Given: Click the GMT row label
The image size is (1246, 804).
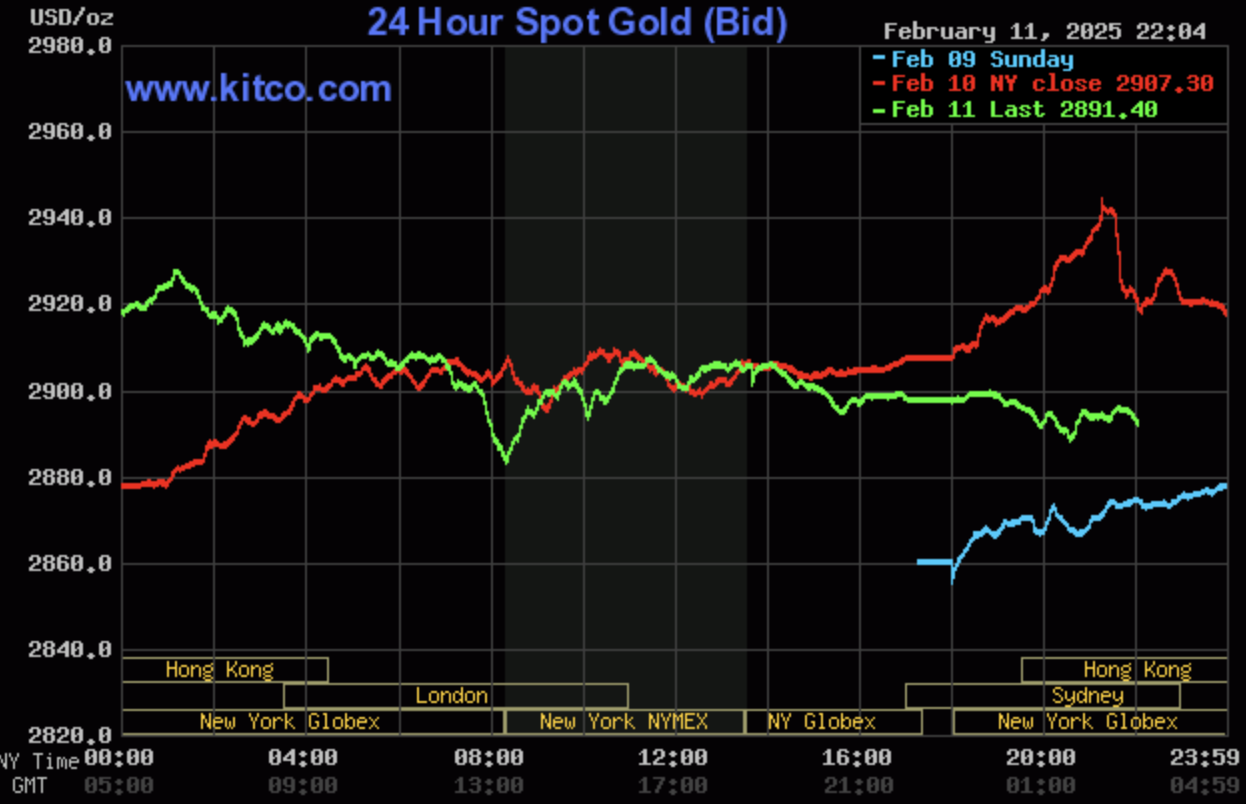Looking at the screenshot, I should (x=30, y=785).
